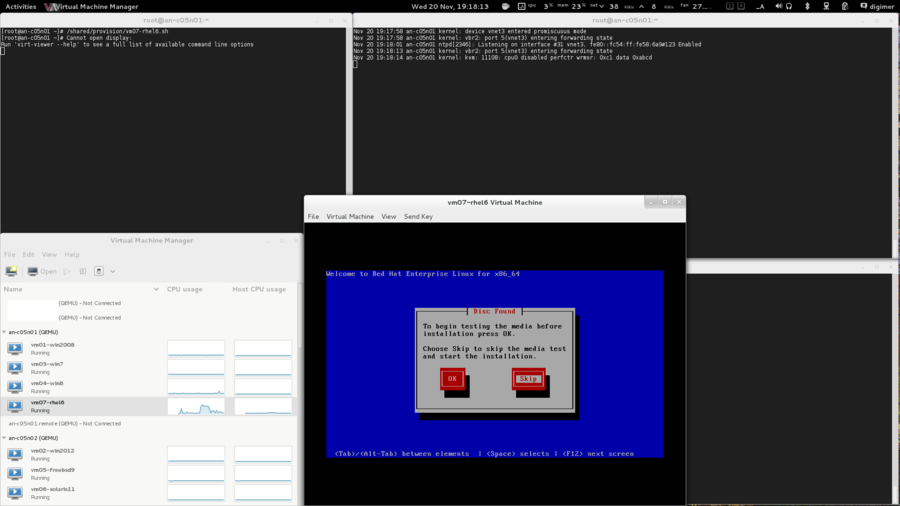Select the vm01-win2008 virtual machine row
900x506 pixels.
(149, 348)
